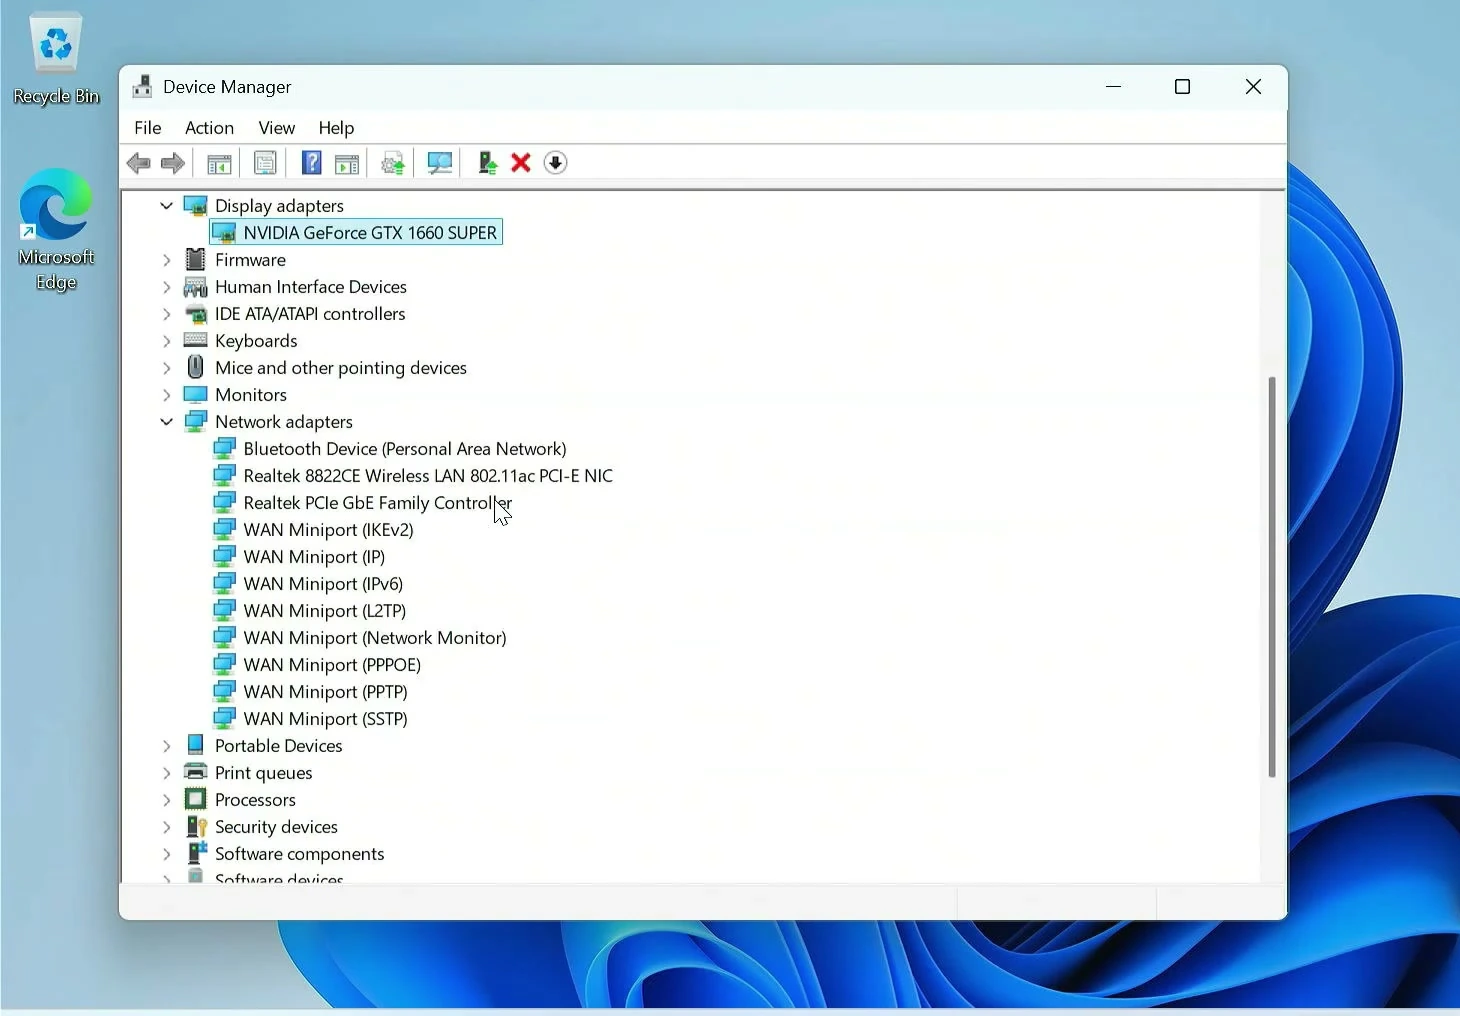Click the Update driver printer-like toolbar icon
Viewport: 1460px width, 1016px height.
coord(393,163)
